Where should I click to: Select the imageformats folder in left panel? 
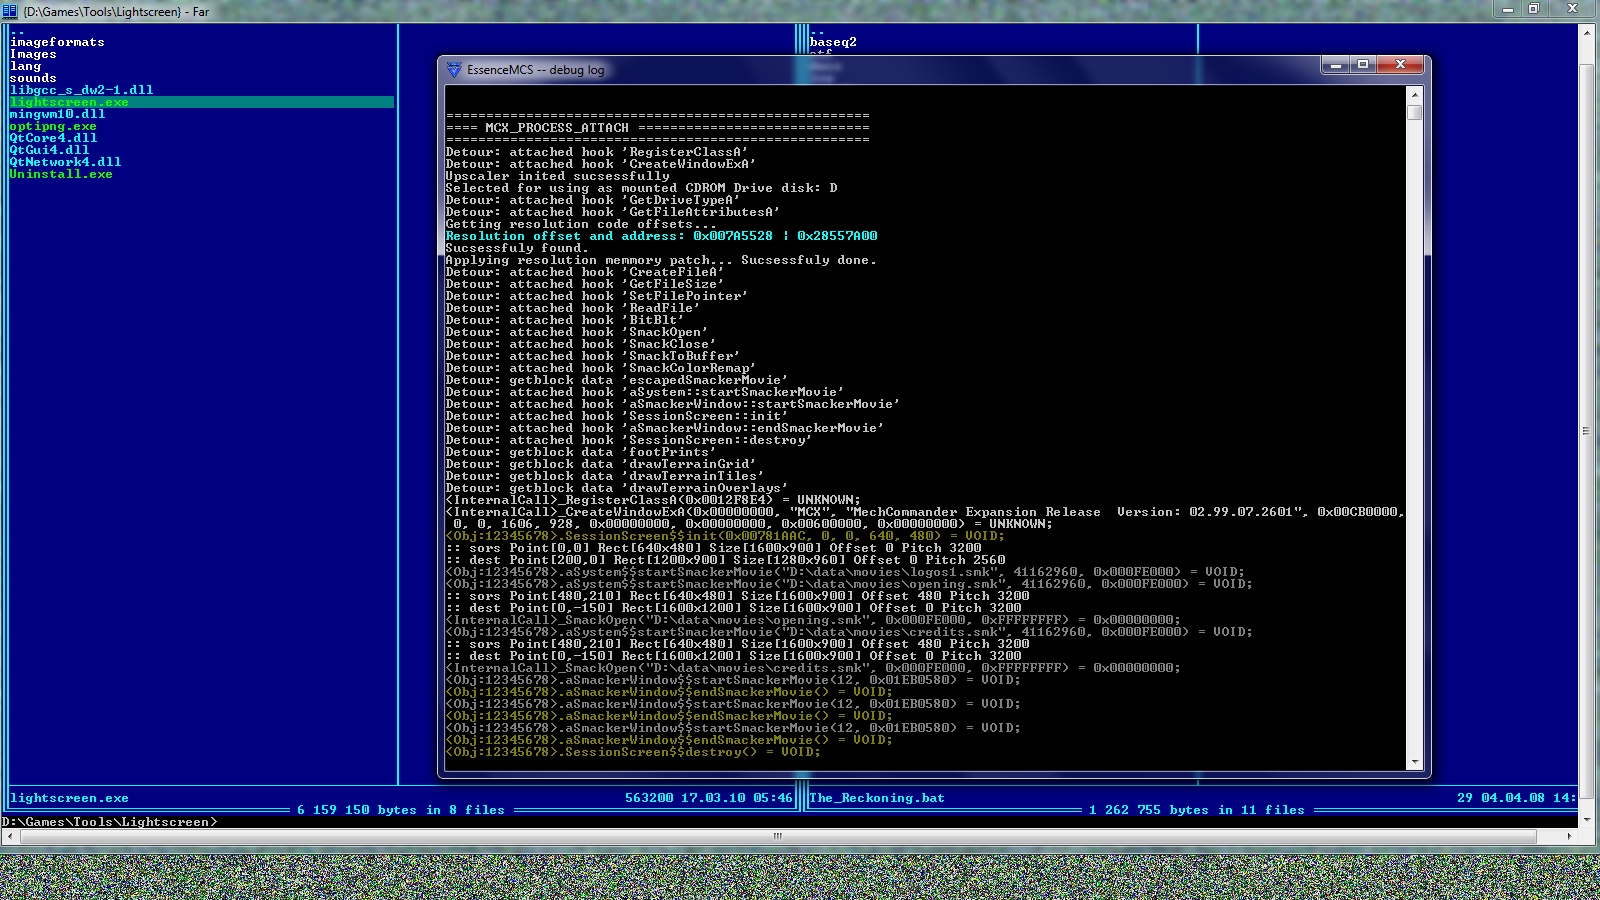tap(57, 42)
